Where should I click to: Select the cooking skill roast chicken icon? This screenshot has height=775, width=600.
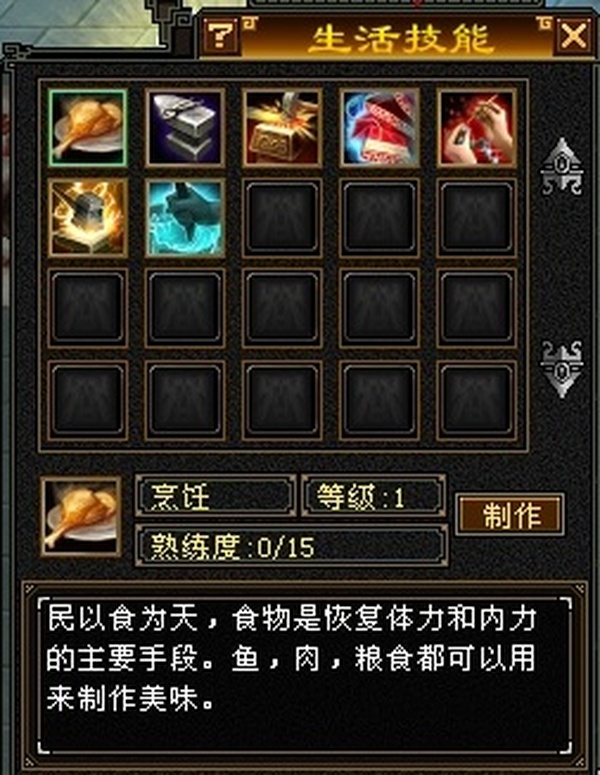[x=88, y=128]
